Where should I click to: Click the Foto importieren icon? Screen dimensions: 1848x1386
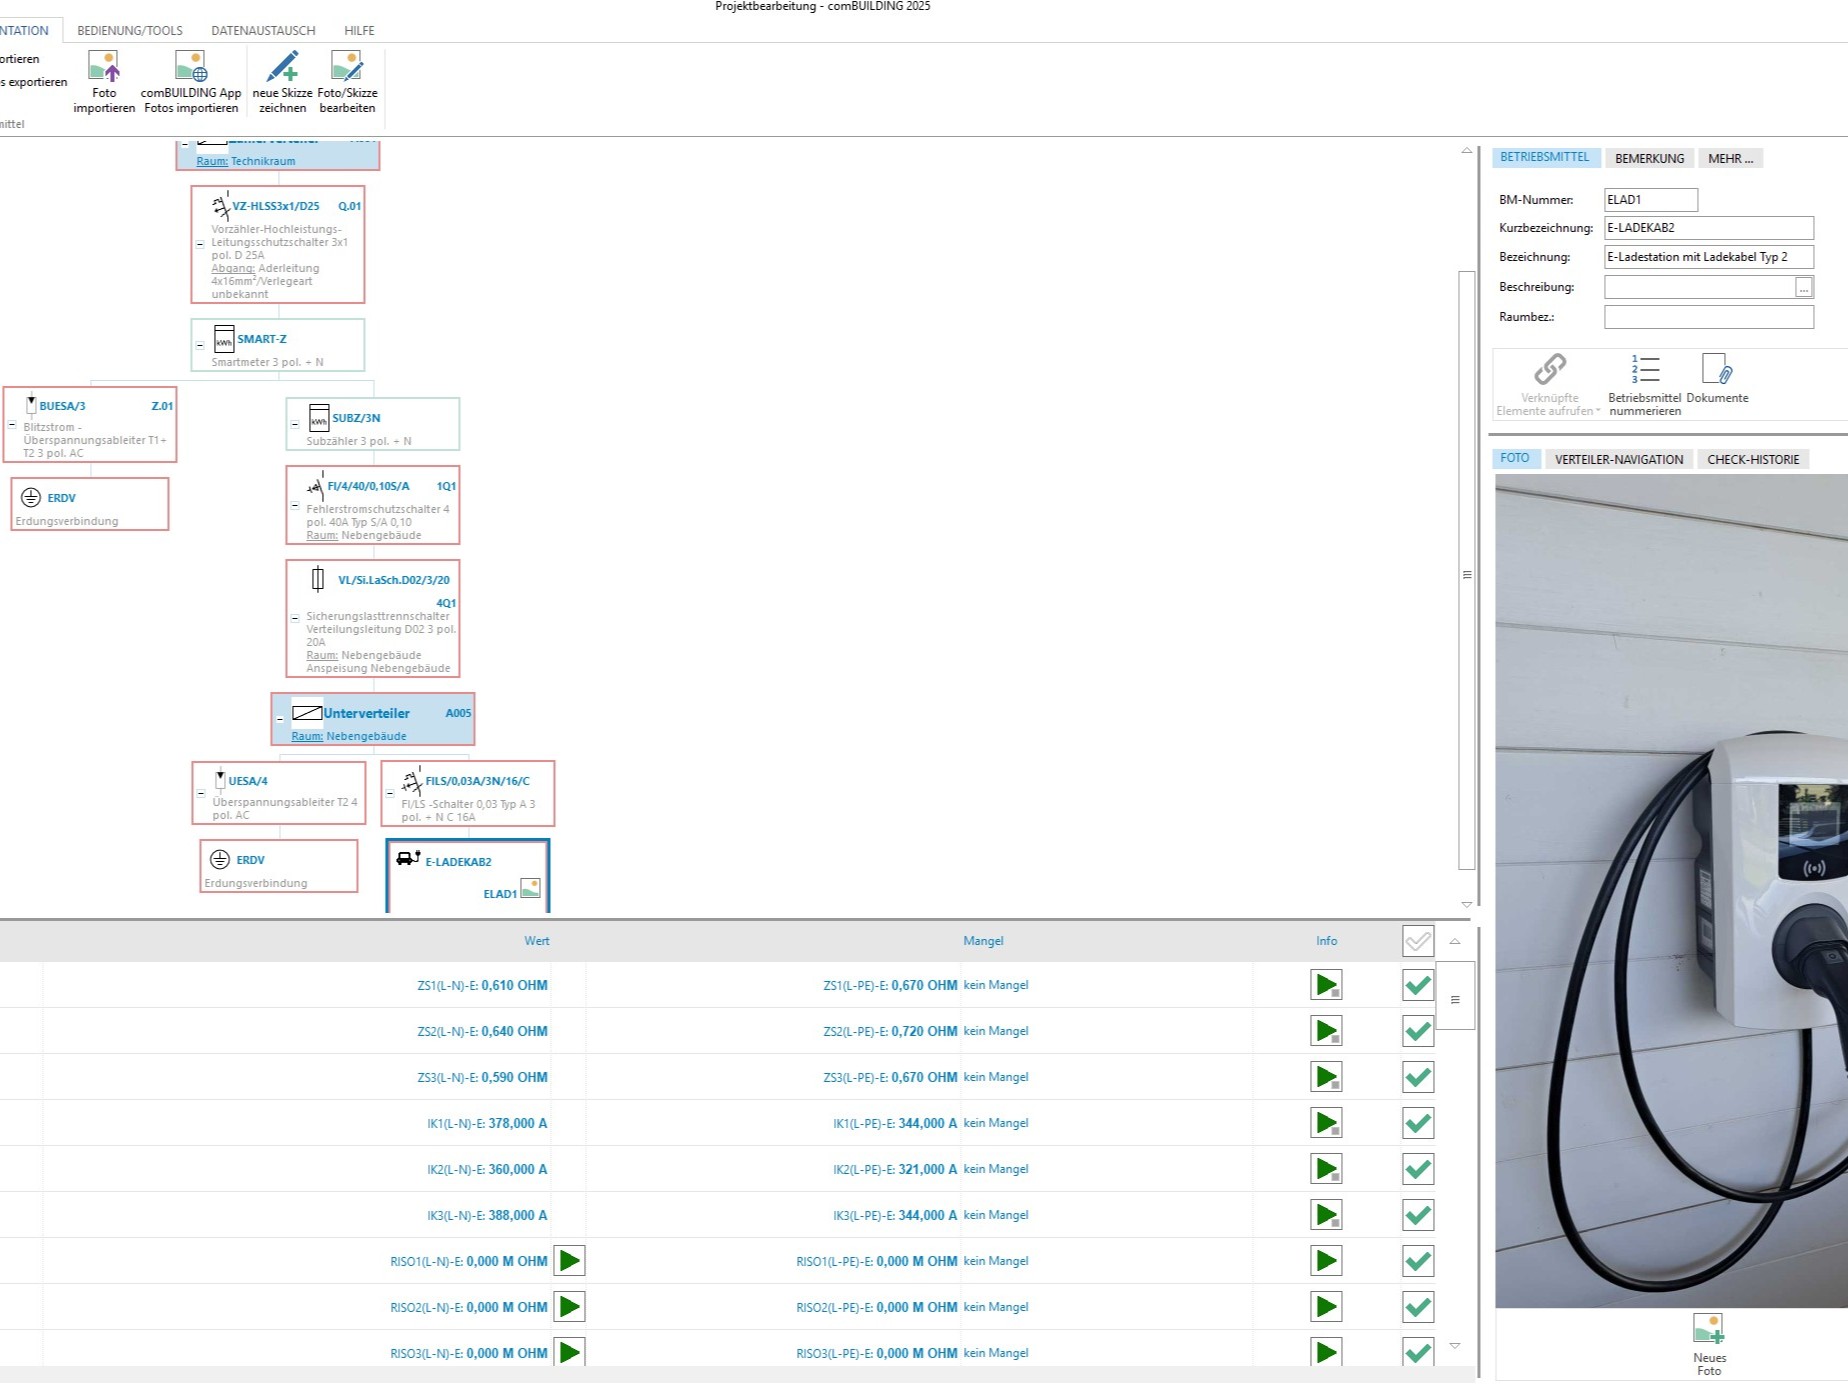(x=104, y=67)
